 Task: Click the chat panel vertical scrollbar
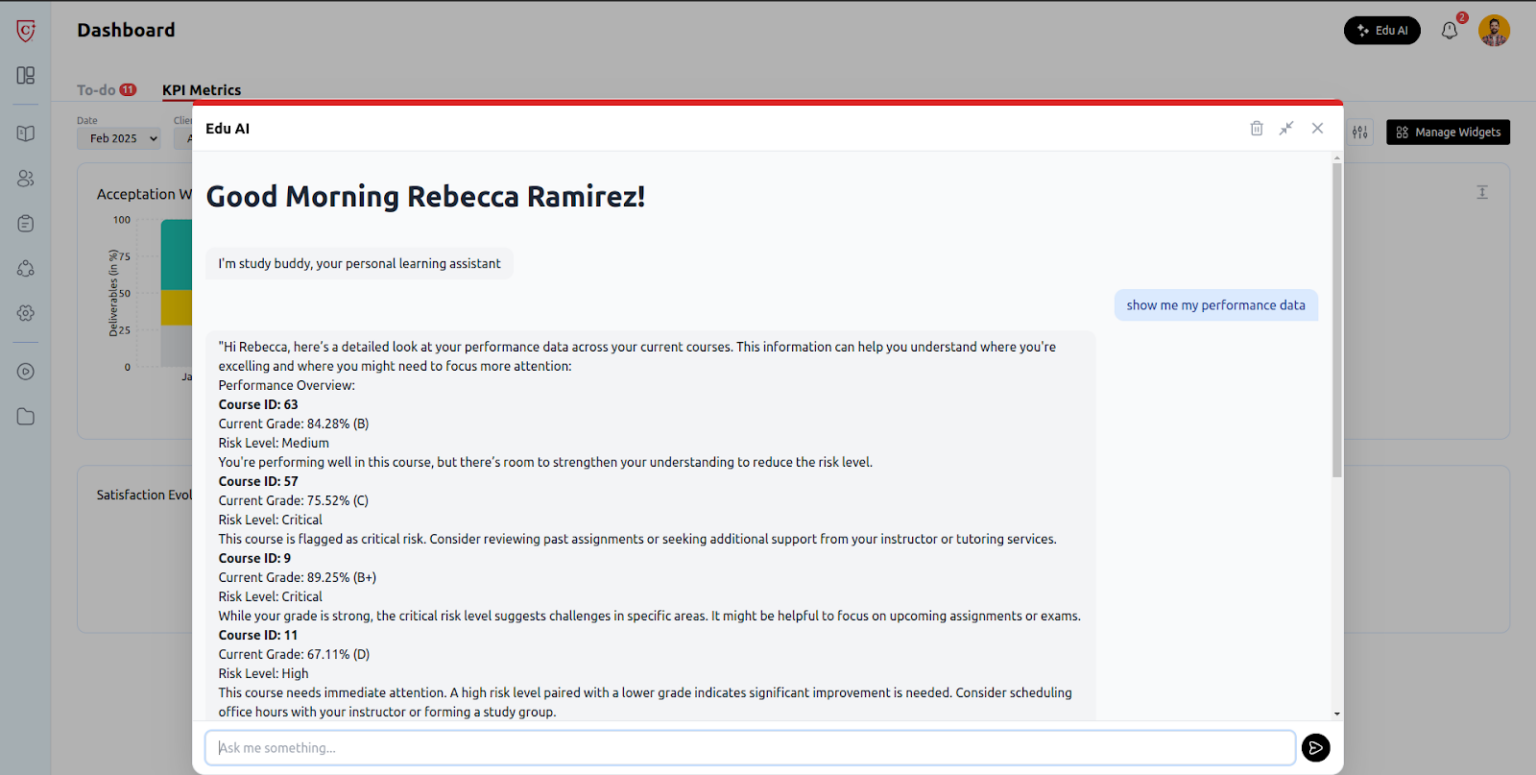pyautogui.click(x=1336, y=320)
